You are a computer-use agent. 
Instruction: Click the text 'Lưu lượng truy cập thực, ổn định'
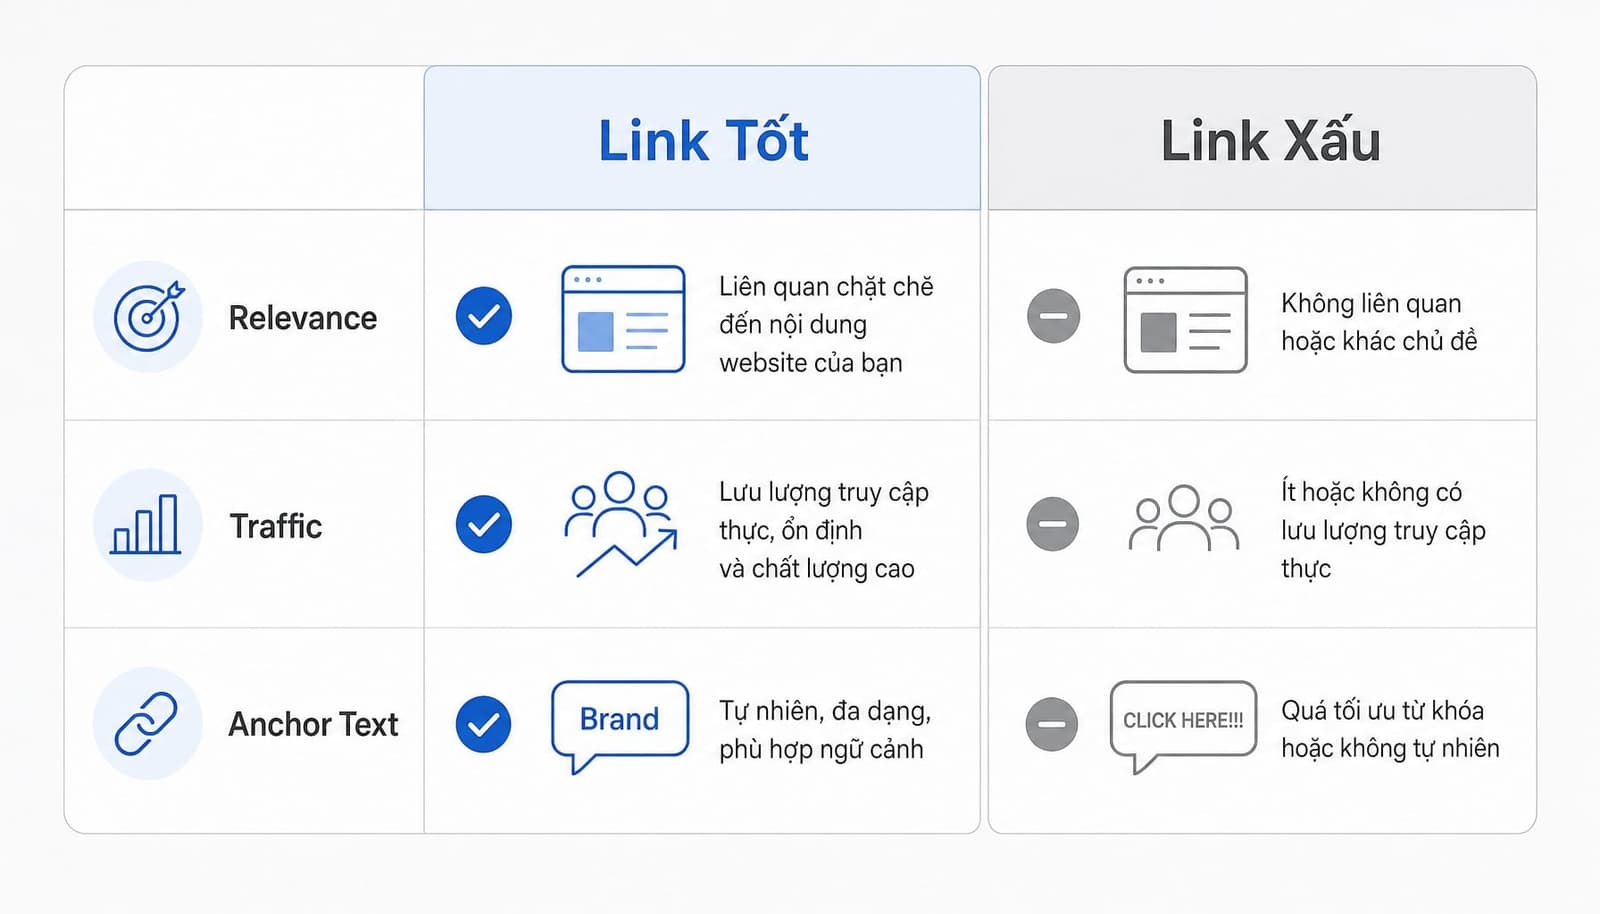click(x=824, y=511)
